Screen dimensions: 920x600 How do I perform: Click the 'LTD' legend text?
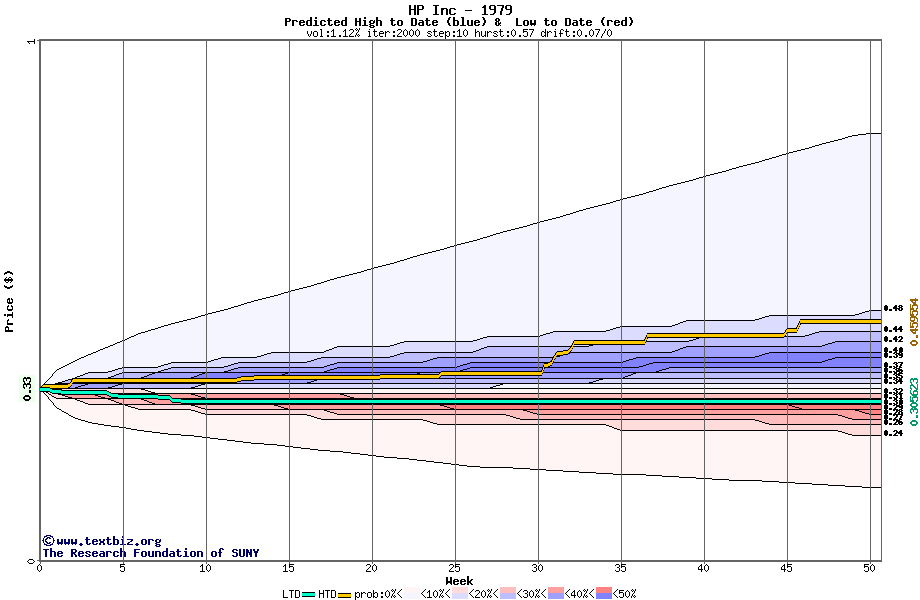(x=292, y=594)
